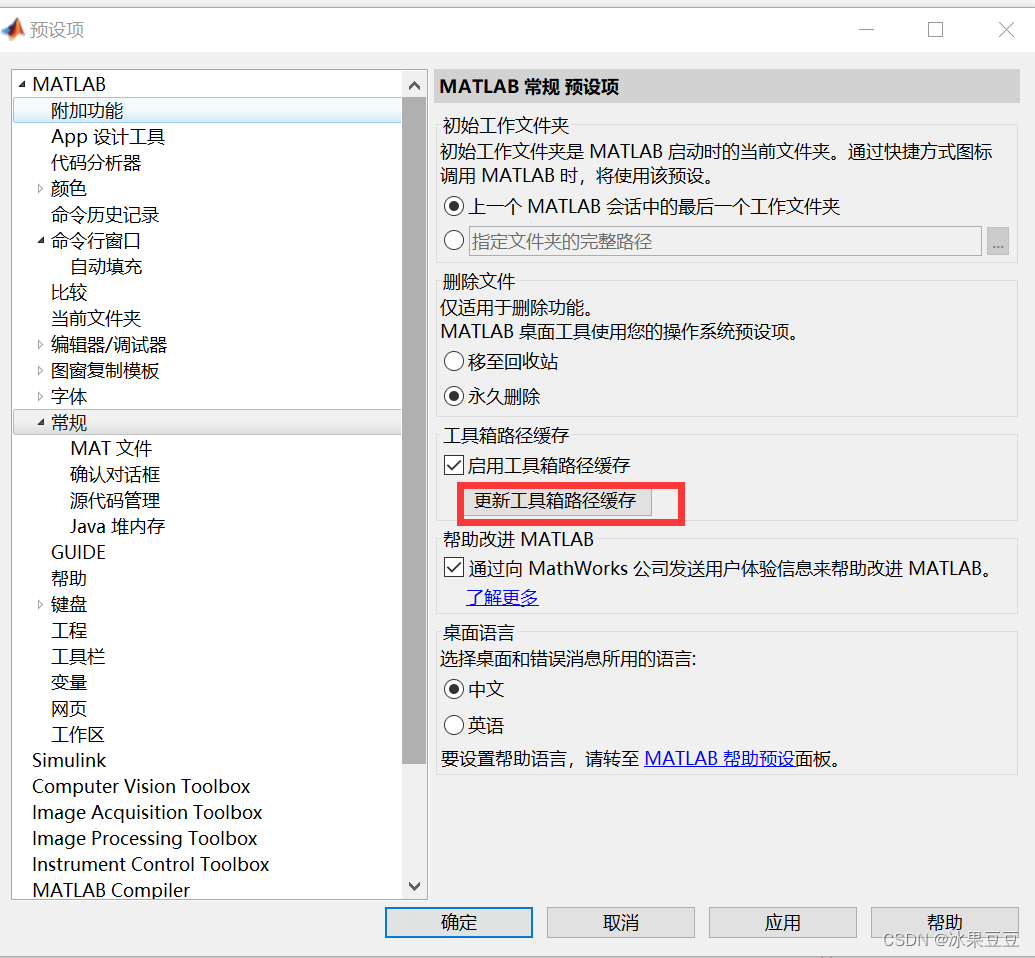Click tree scrollbar down arrow

pos(415,886)
